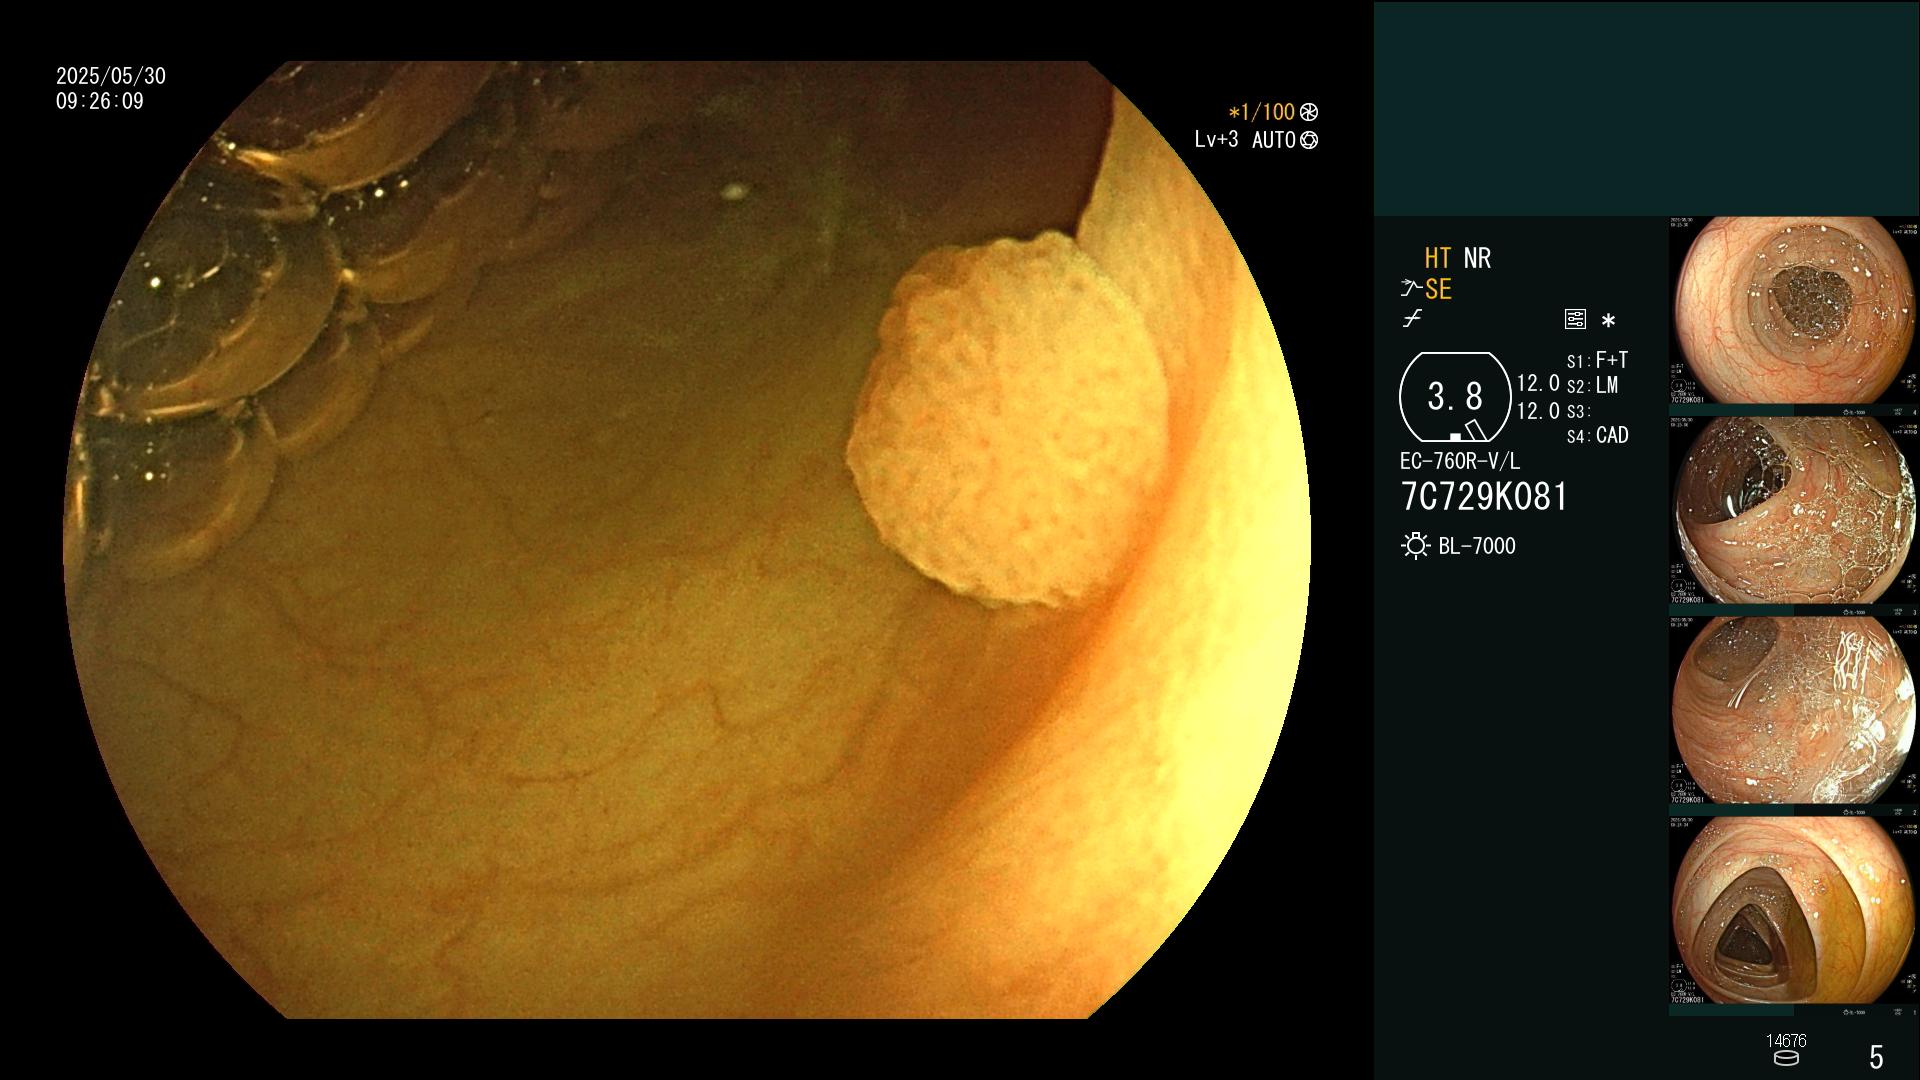The image size is (1920, 1080).
Task: Click the upper 12.0 value beside scope indicator
Action: pyautogui.click(x=1538, y=383)
